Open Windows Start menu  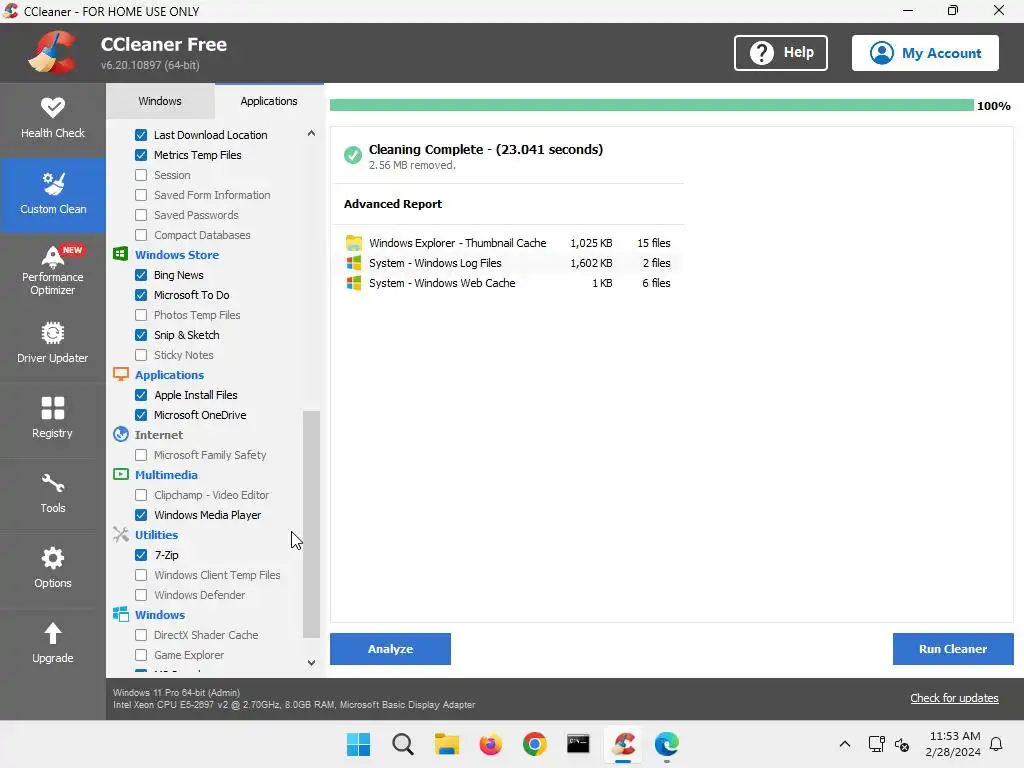point(358,744)
